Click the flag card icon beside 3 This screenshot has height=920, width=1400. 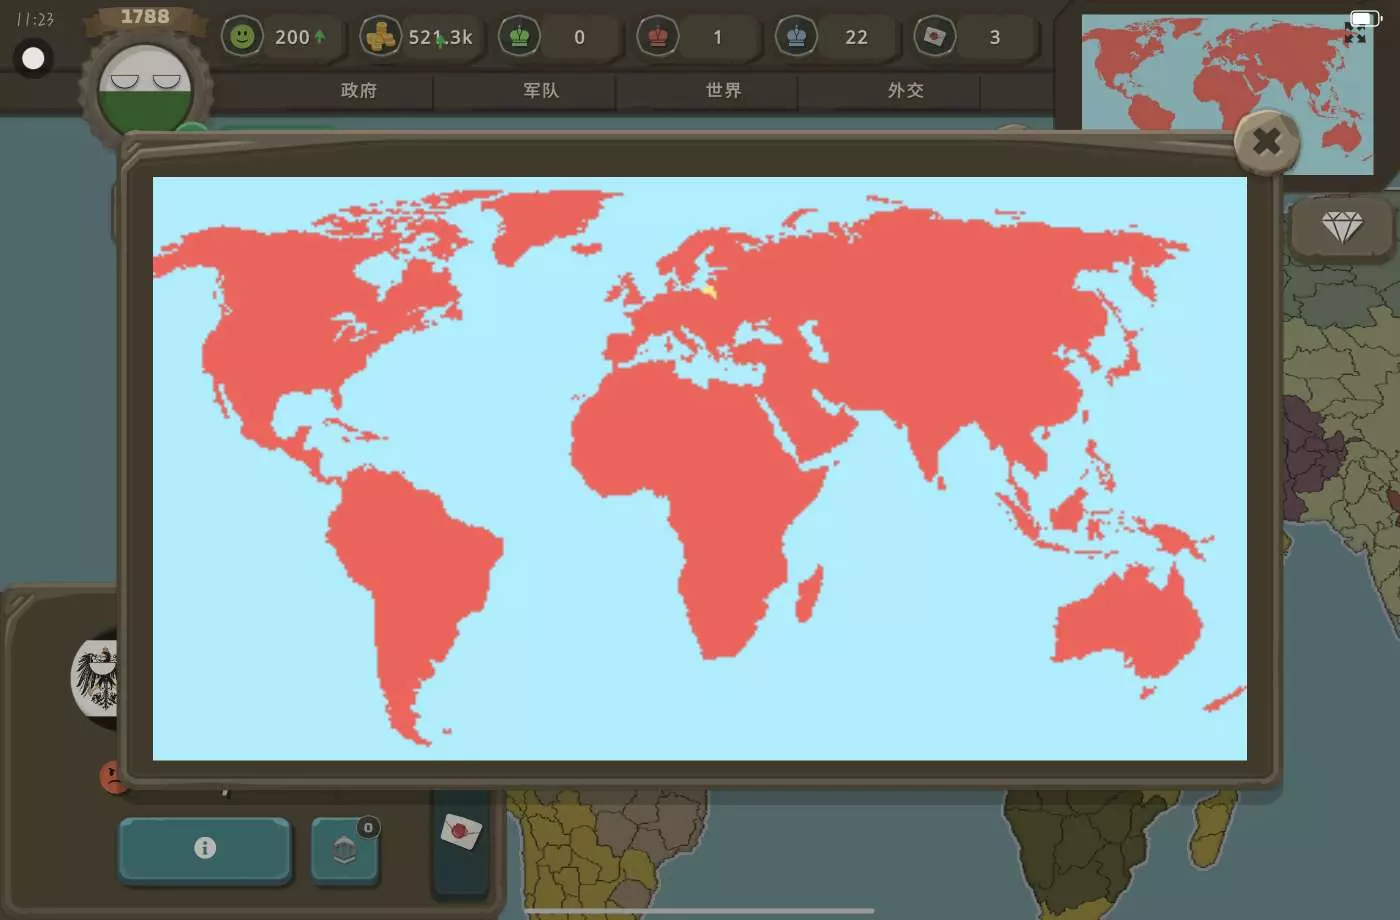[935, 37]
